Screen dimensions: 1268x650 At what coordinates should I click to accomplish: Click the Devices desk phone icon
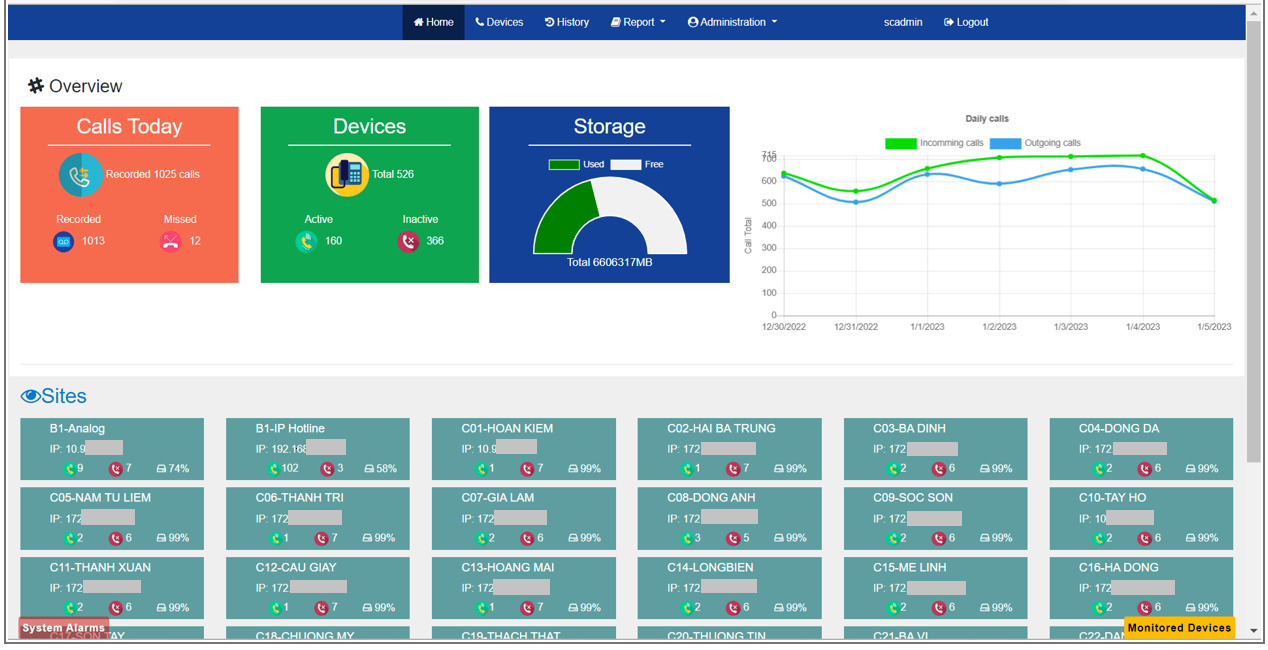(x=347, y=175)
